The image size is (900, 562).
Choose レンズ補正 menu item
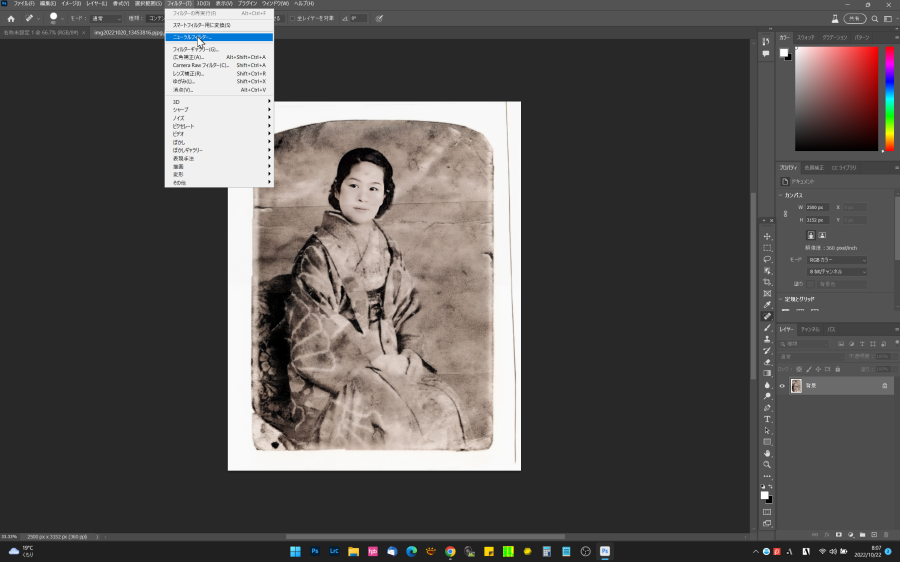tap(219, 73)
